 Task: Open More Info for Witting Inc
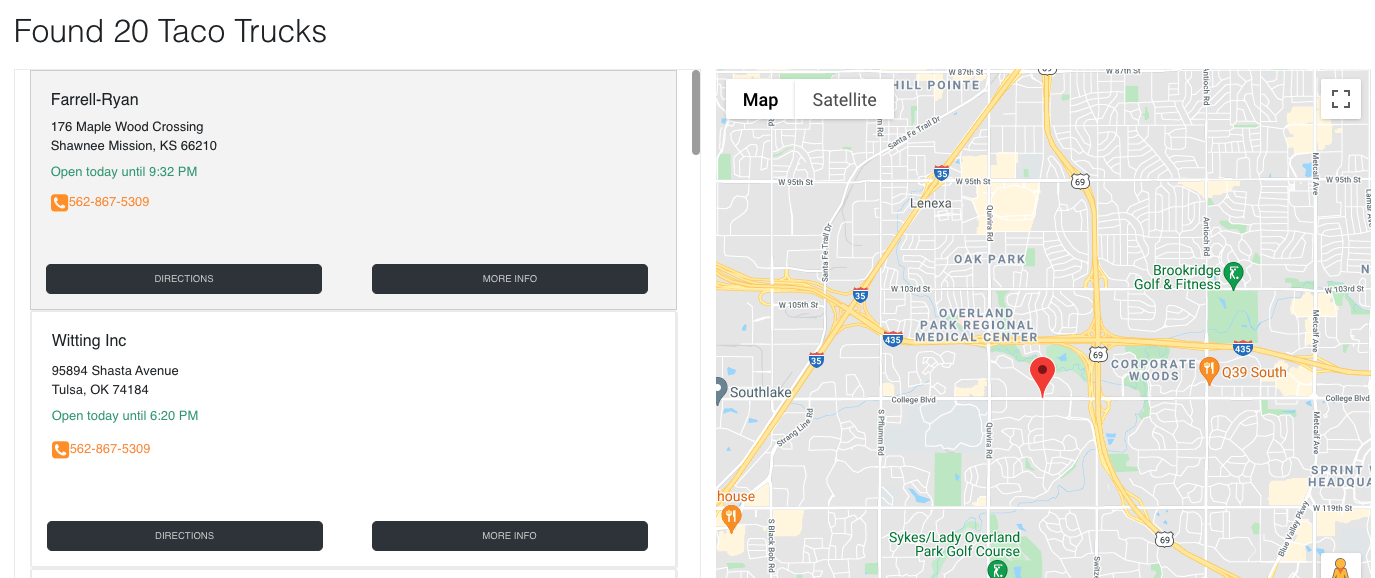click(509, 536)
